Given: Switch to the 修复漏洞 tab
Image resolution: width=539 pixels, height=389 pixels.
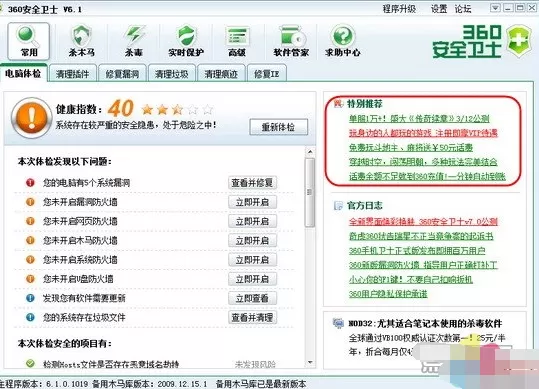Looking at the screenshot, I should (x=122, y=74).
